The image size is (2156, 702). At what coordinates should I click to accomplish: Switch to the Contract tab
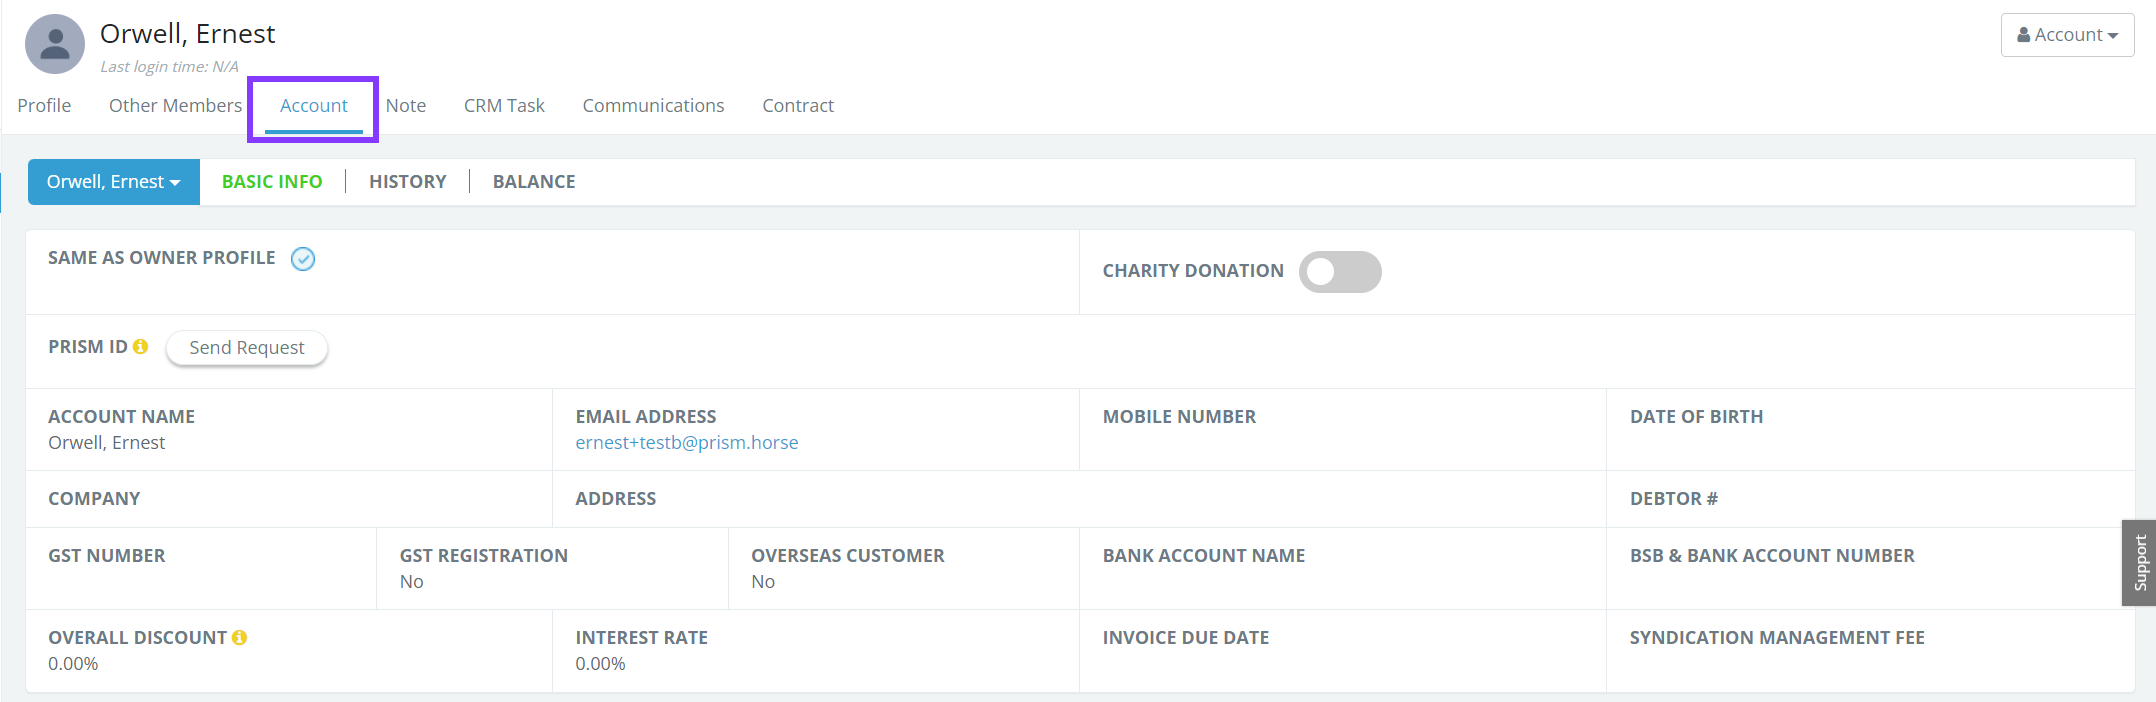798,106
